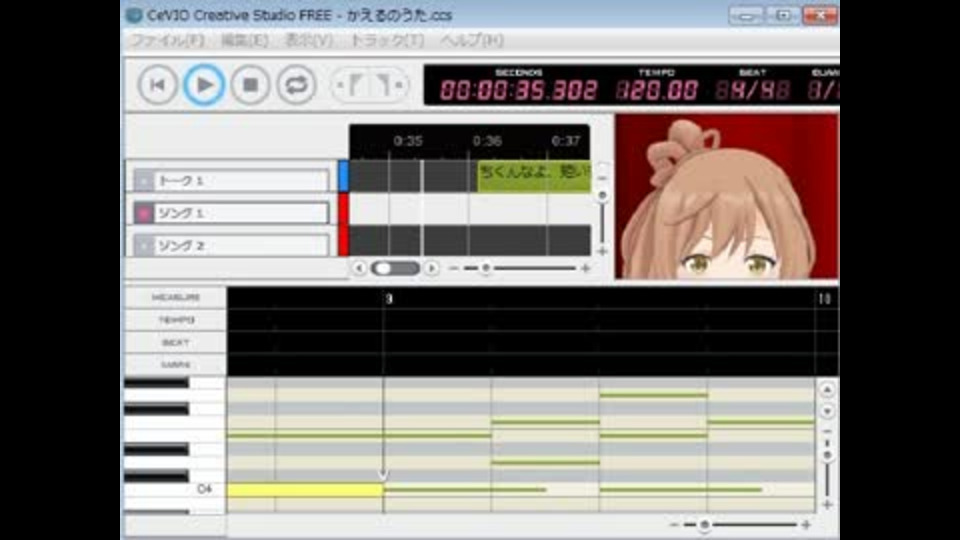This screenshot has width=960, height=540.
Task: Zoom in the track height with plus
Action: (x=602, y=251)
